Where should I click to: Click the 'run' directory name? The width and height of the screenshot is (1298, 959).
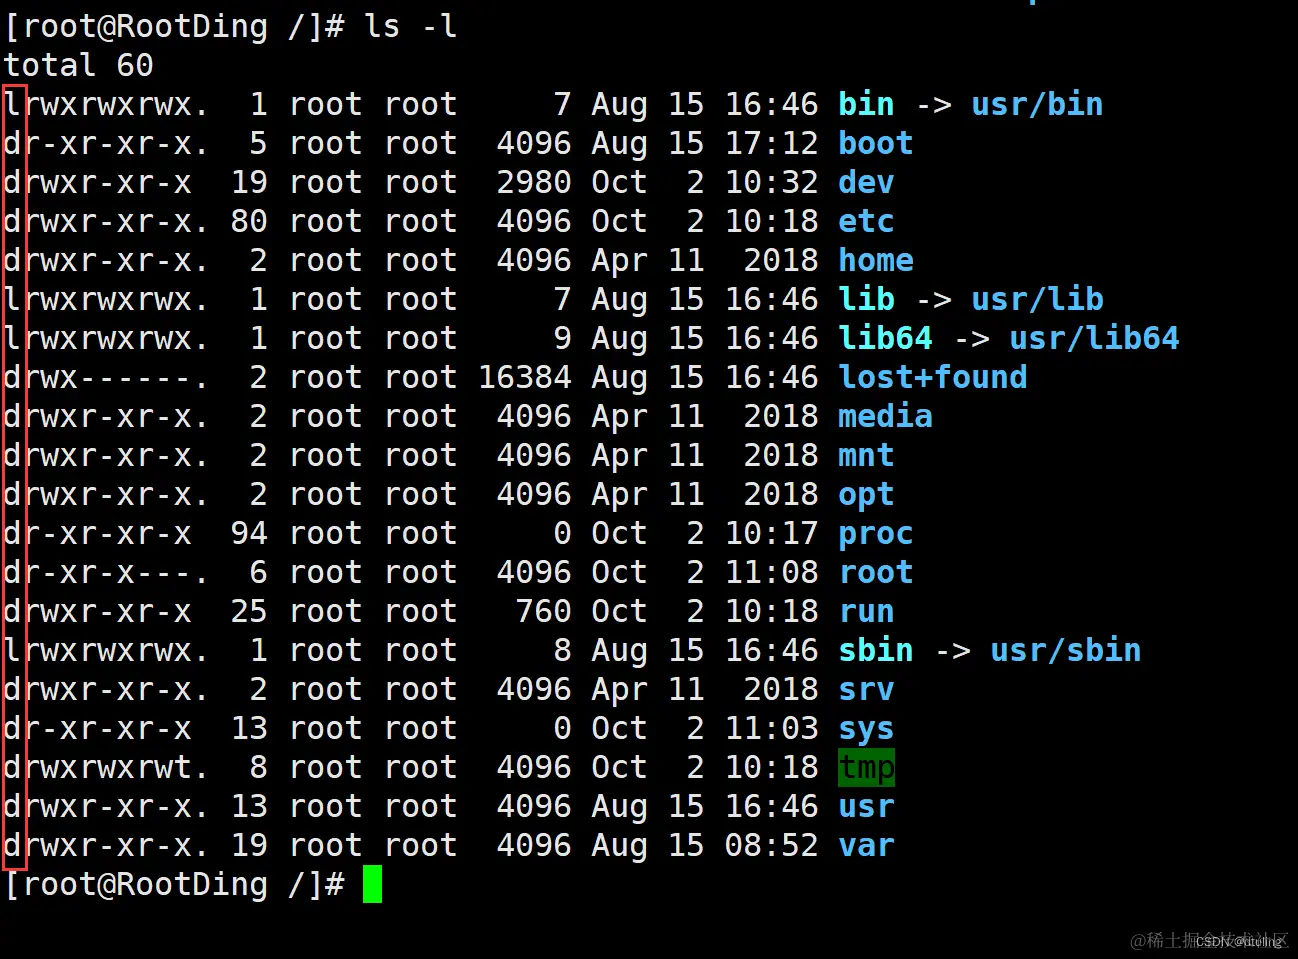(866, 611)
